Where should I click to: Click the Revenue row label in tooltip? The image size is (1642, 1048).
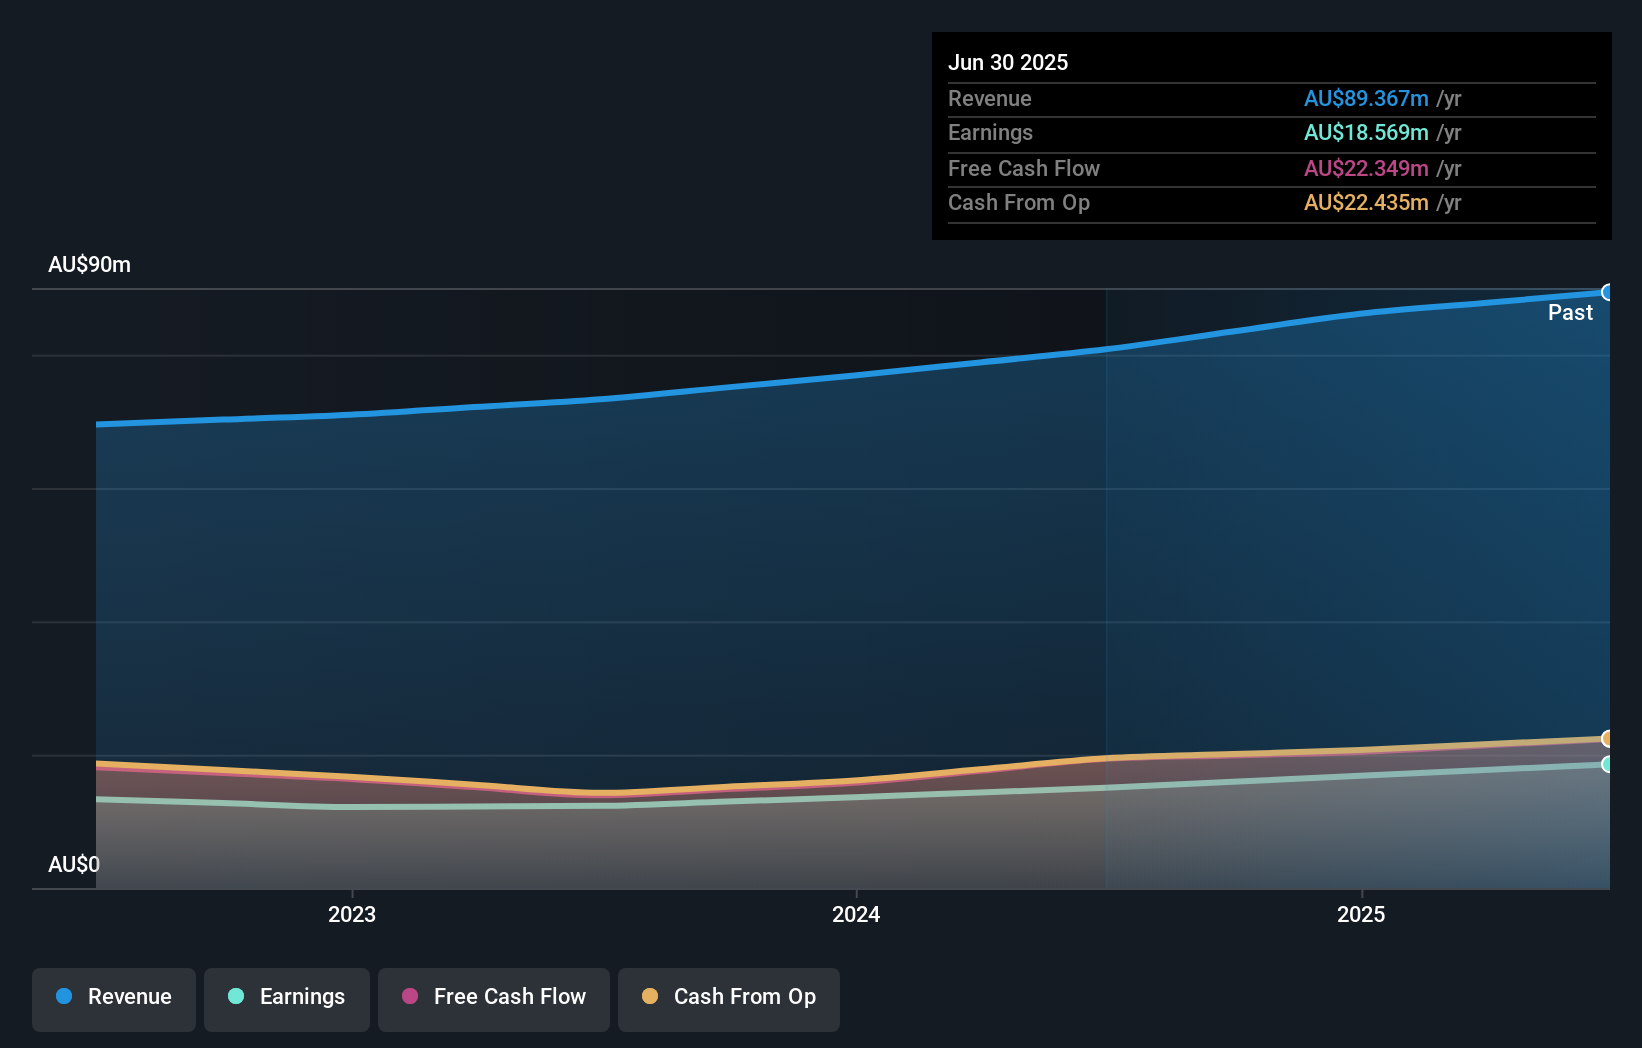(x=990, y=98)
